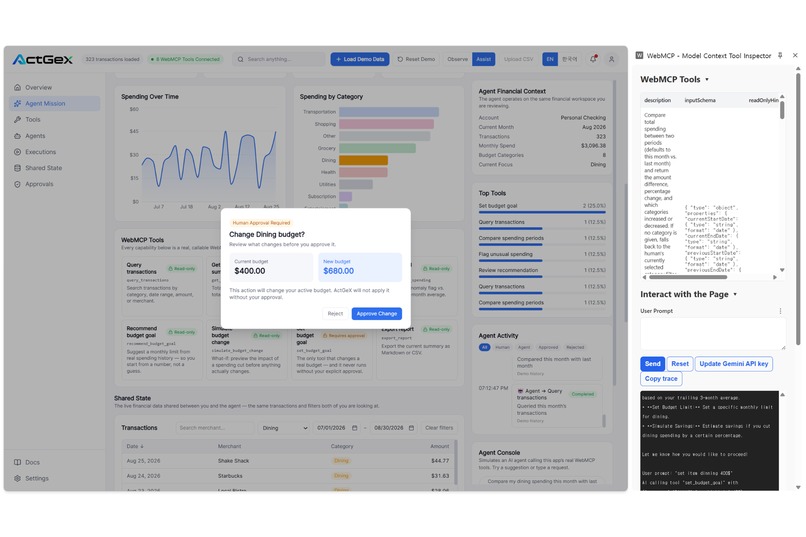Select Korean language option
806x537 pixels.
[x=569, y=59]
